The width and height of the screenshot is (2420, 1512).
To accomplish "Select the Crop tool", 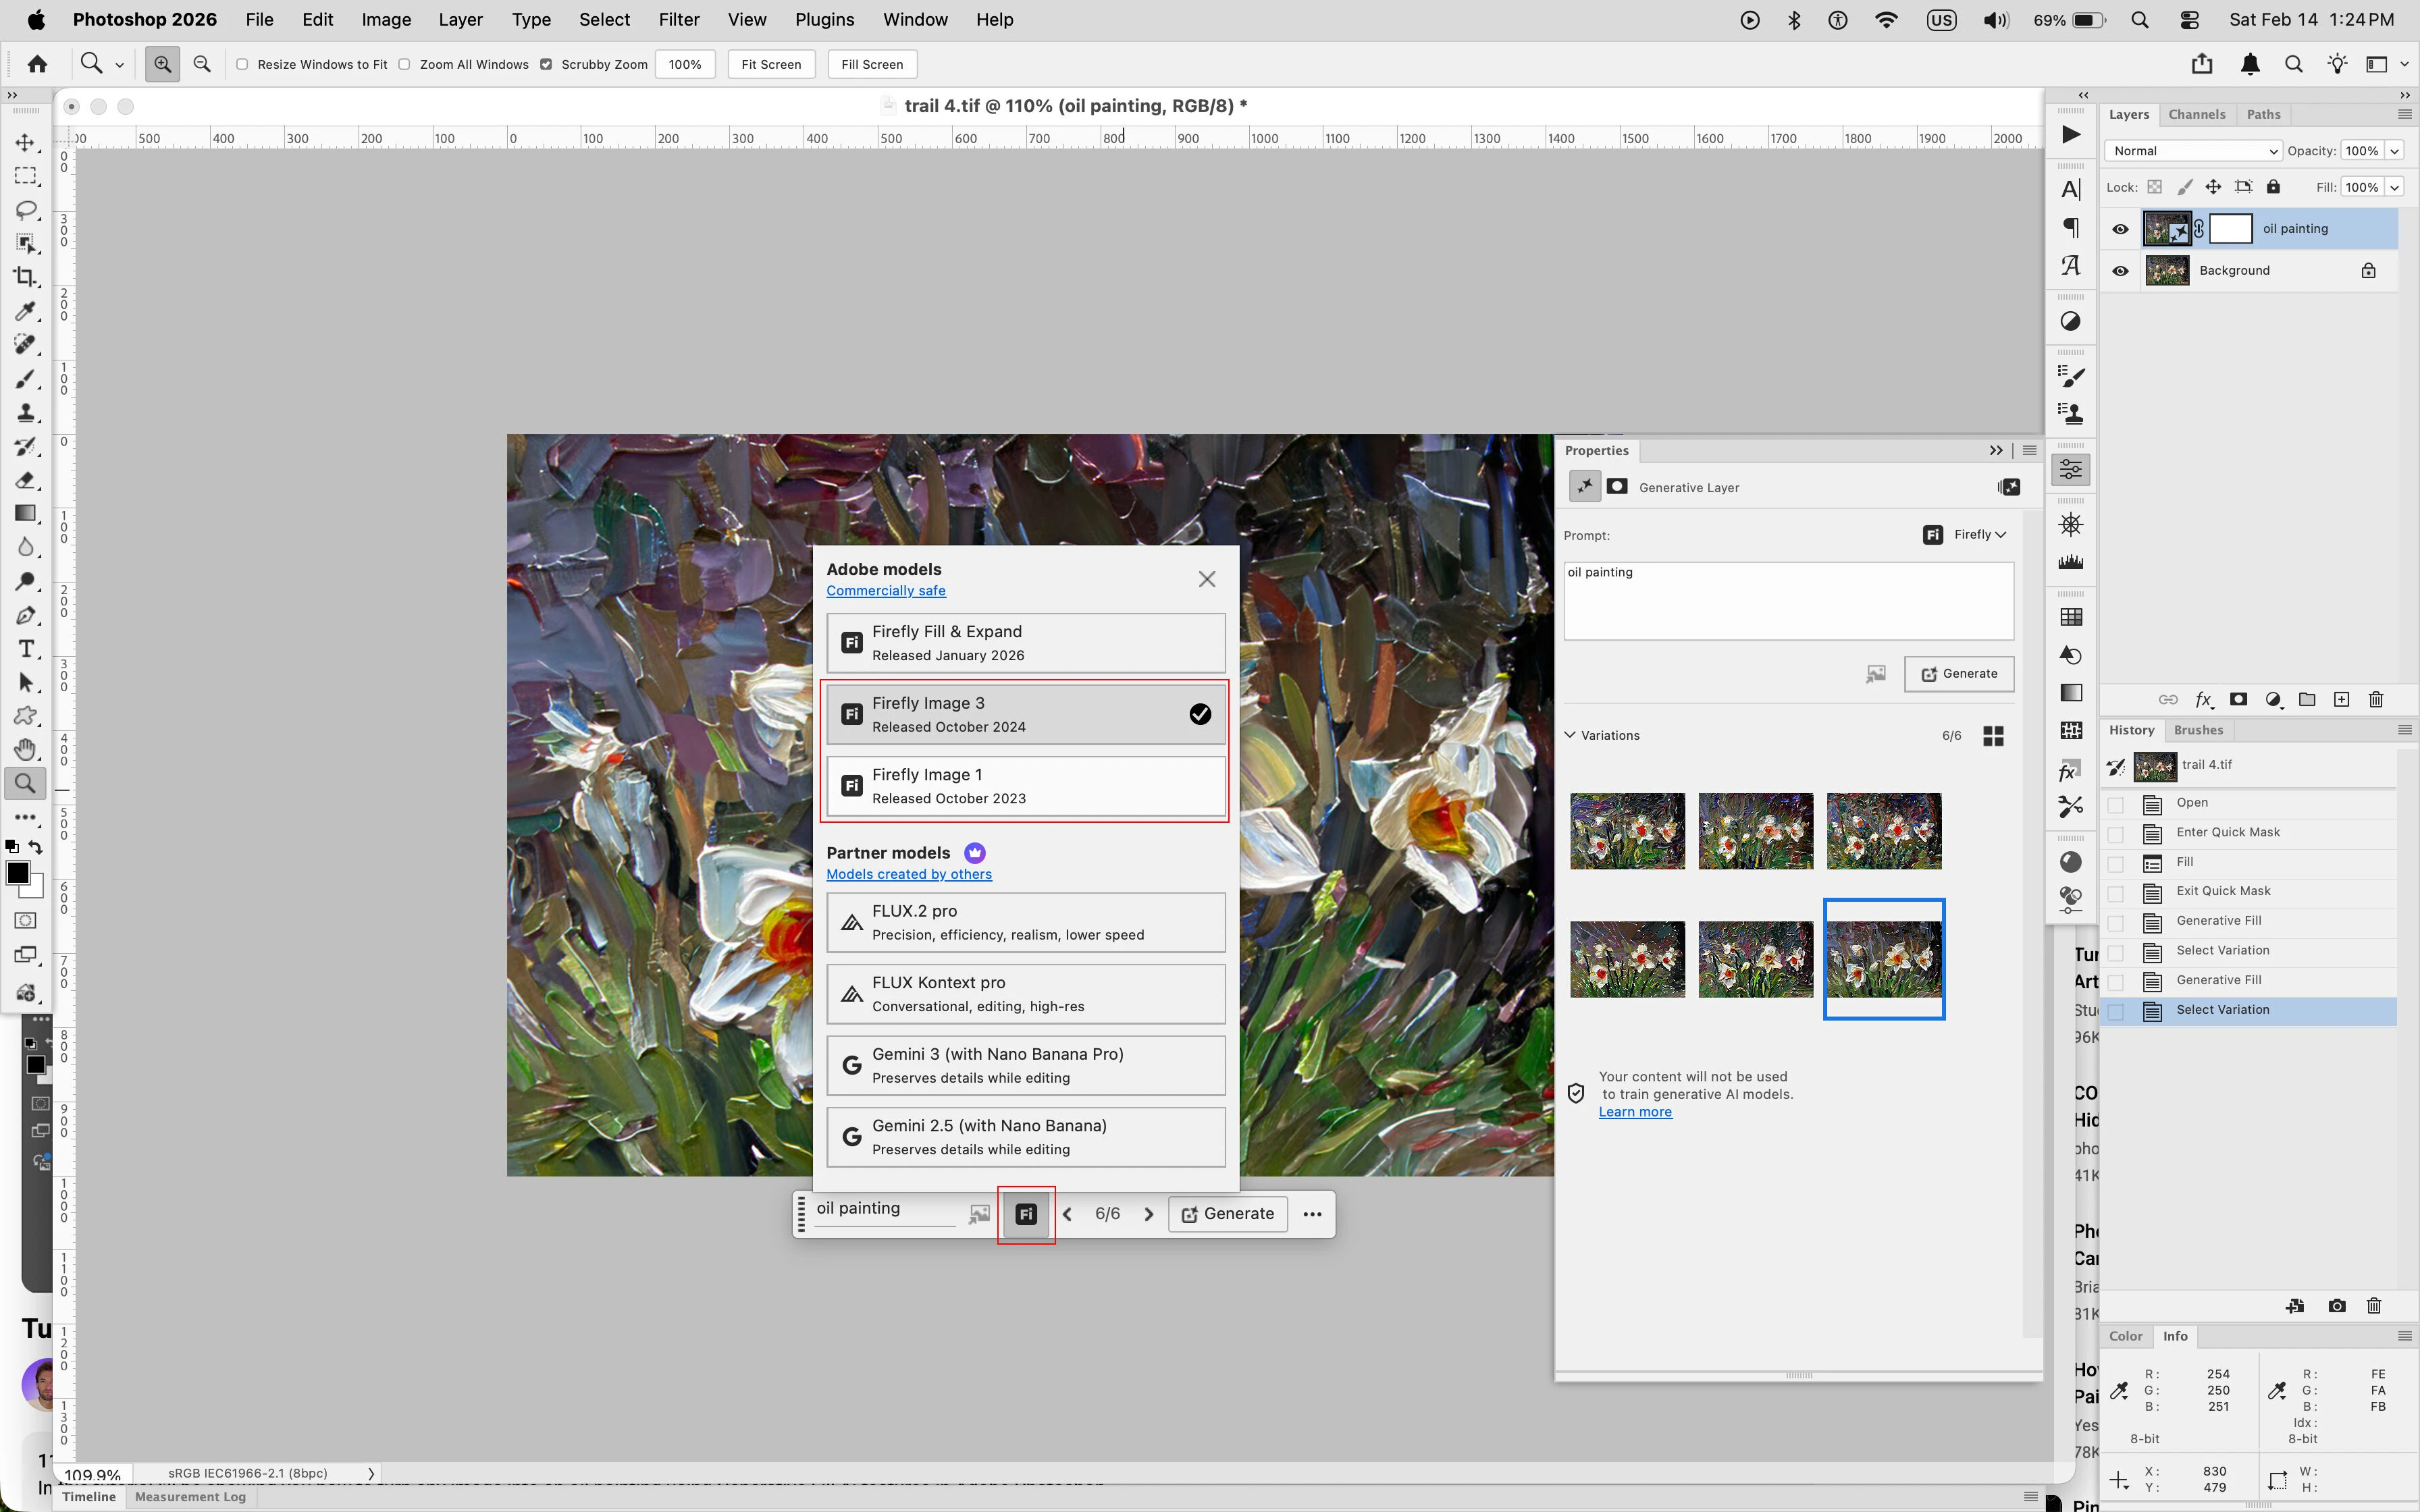I will [26, 277].
